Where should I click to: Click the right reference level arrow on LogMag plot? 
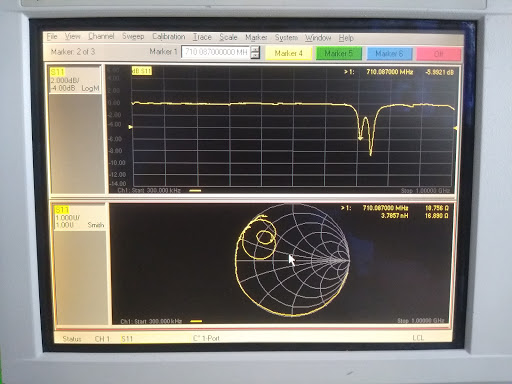[455, 128]
